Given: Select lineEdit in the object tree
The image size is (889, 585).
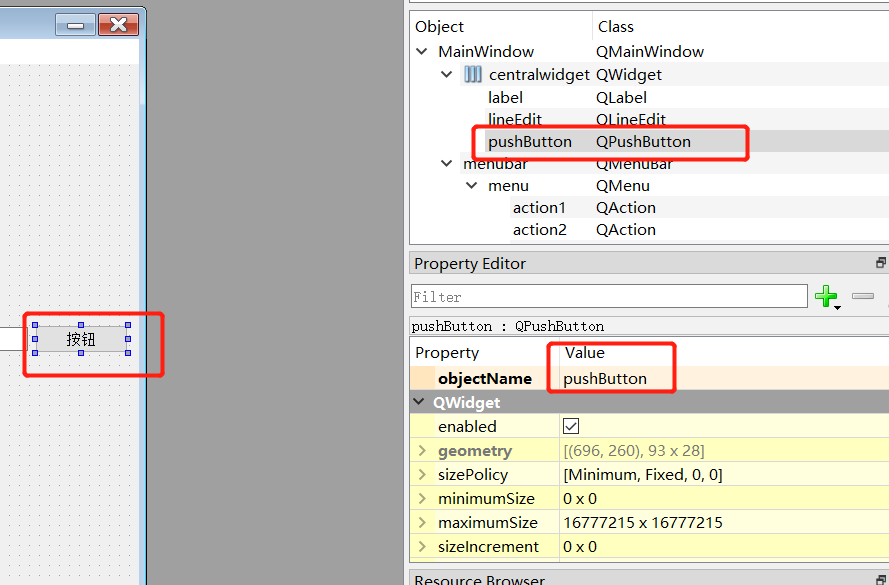Looking at the screenshot, I should 515,119.
